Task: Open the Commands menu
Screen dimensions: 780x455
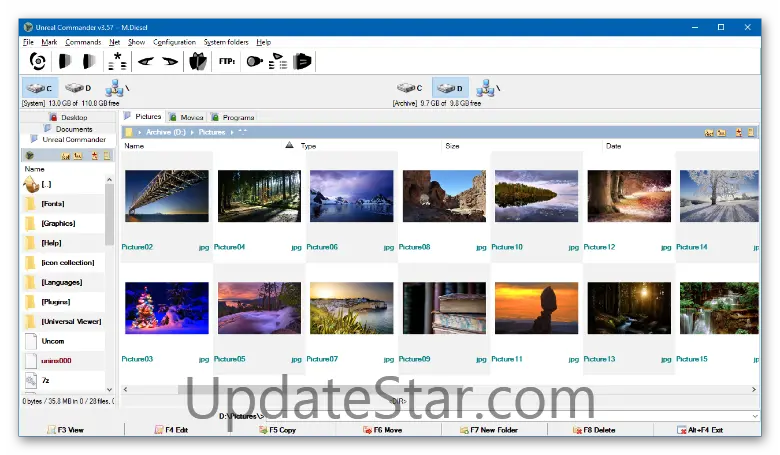Action: 83,42
